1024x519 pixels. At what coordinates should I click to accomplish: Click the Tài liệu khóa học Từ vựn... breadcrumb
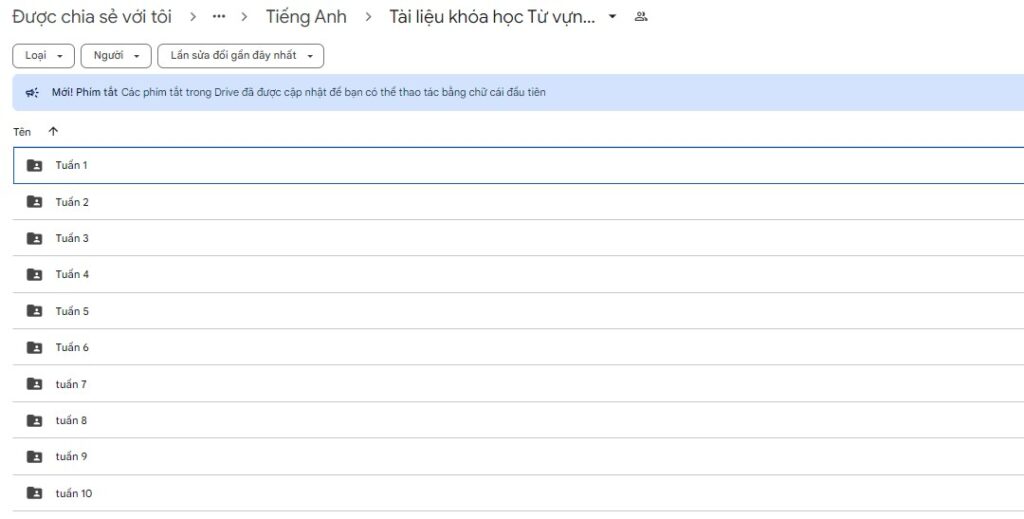pos(492,17)
